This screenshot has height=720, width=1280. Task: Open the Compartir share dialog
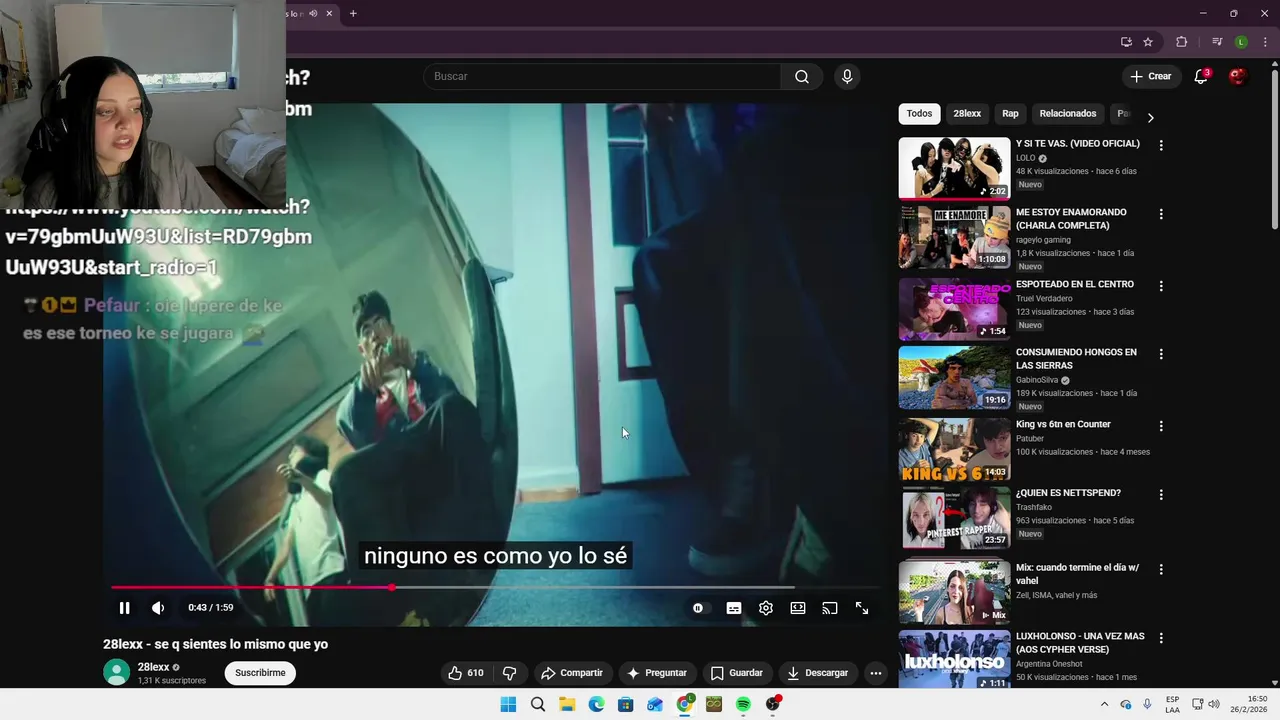(x=571, y=673)
